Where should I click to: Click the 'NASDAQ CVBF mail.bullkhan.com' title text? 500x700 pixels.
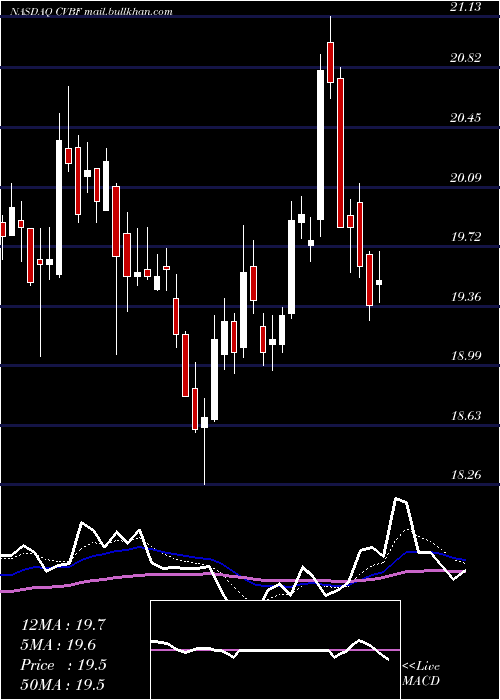coord(90,12)
